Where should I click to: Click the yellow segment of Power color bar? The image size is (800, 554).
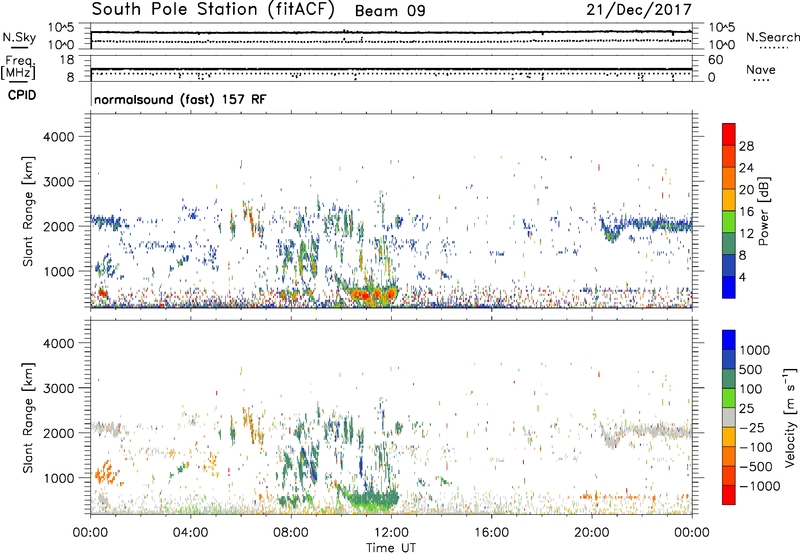tap(729, 200)
